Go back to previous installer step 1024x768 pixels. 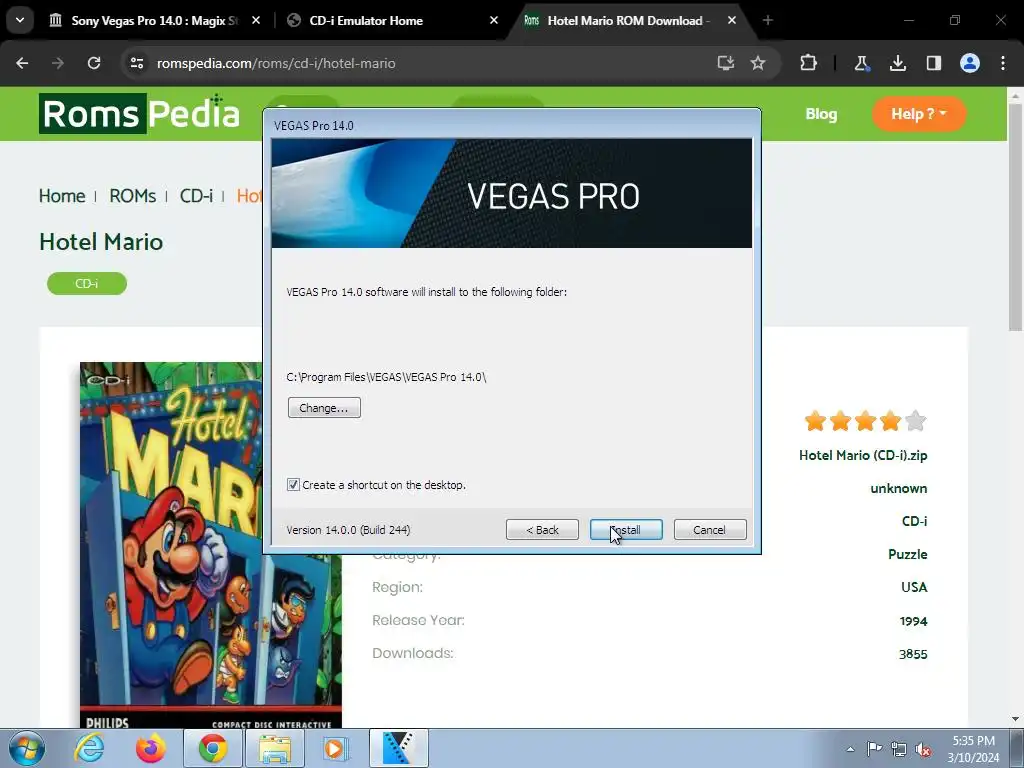click(542, 530)
